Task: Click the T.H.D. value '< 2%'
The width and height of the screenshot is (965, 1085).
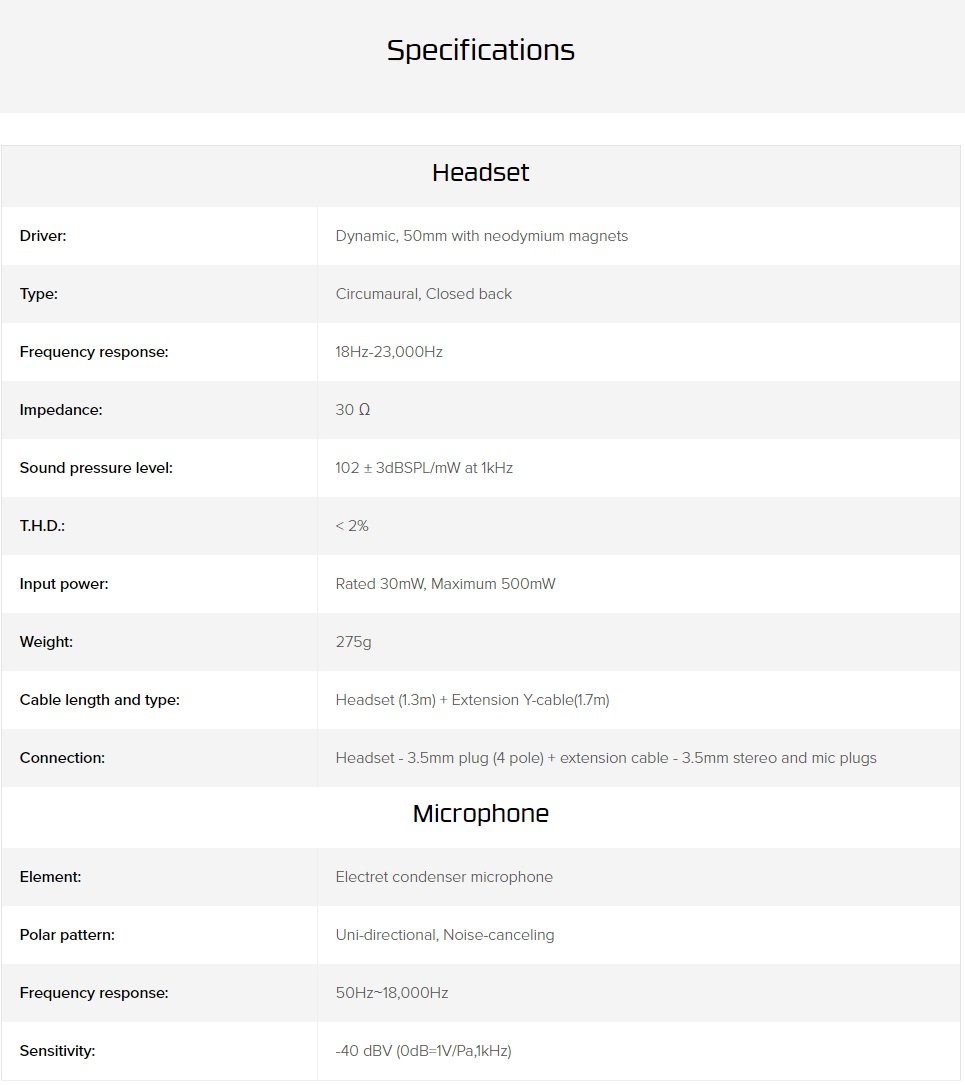Action: (x=352, y=526)
